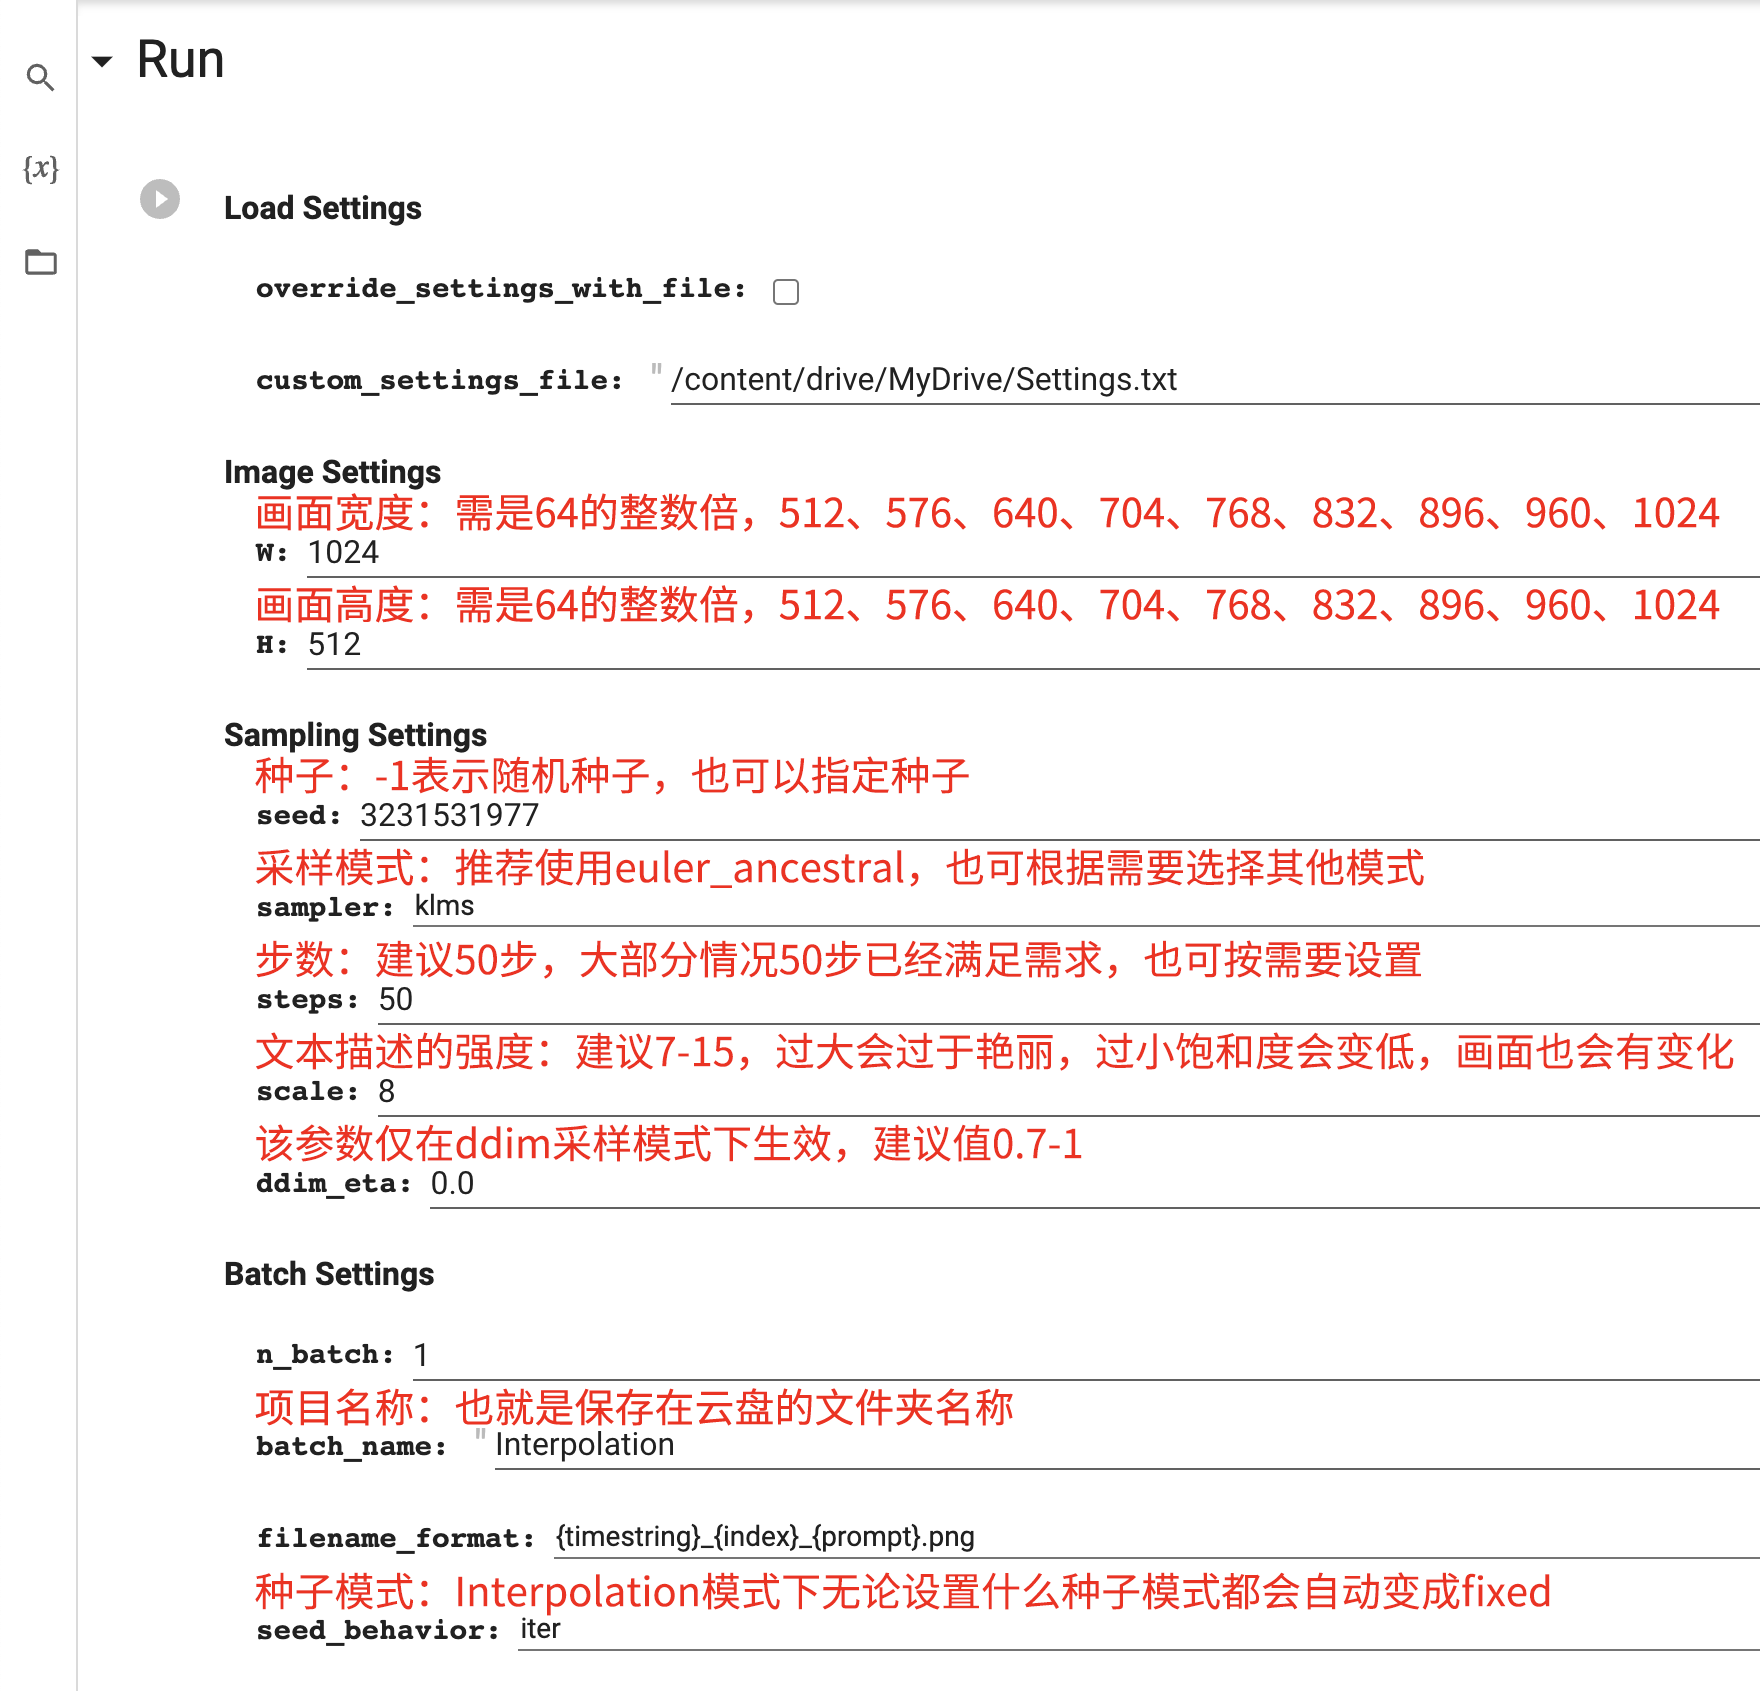Click the red 文本描述的强度 scale note
Screen dimensions: 1760x1691
[995, 1052]
